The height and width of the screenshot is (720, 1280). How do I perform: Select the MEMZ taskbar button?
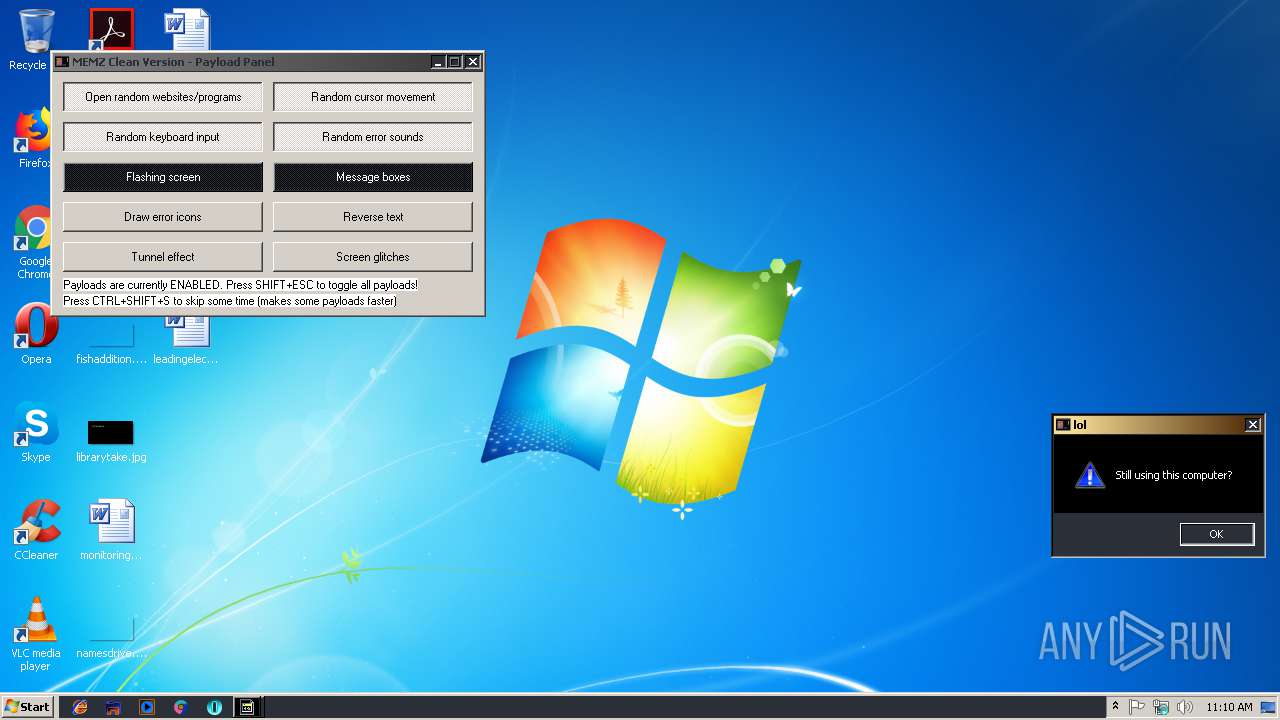point(247,707)
